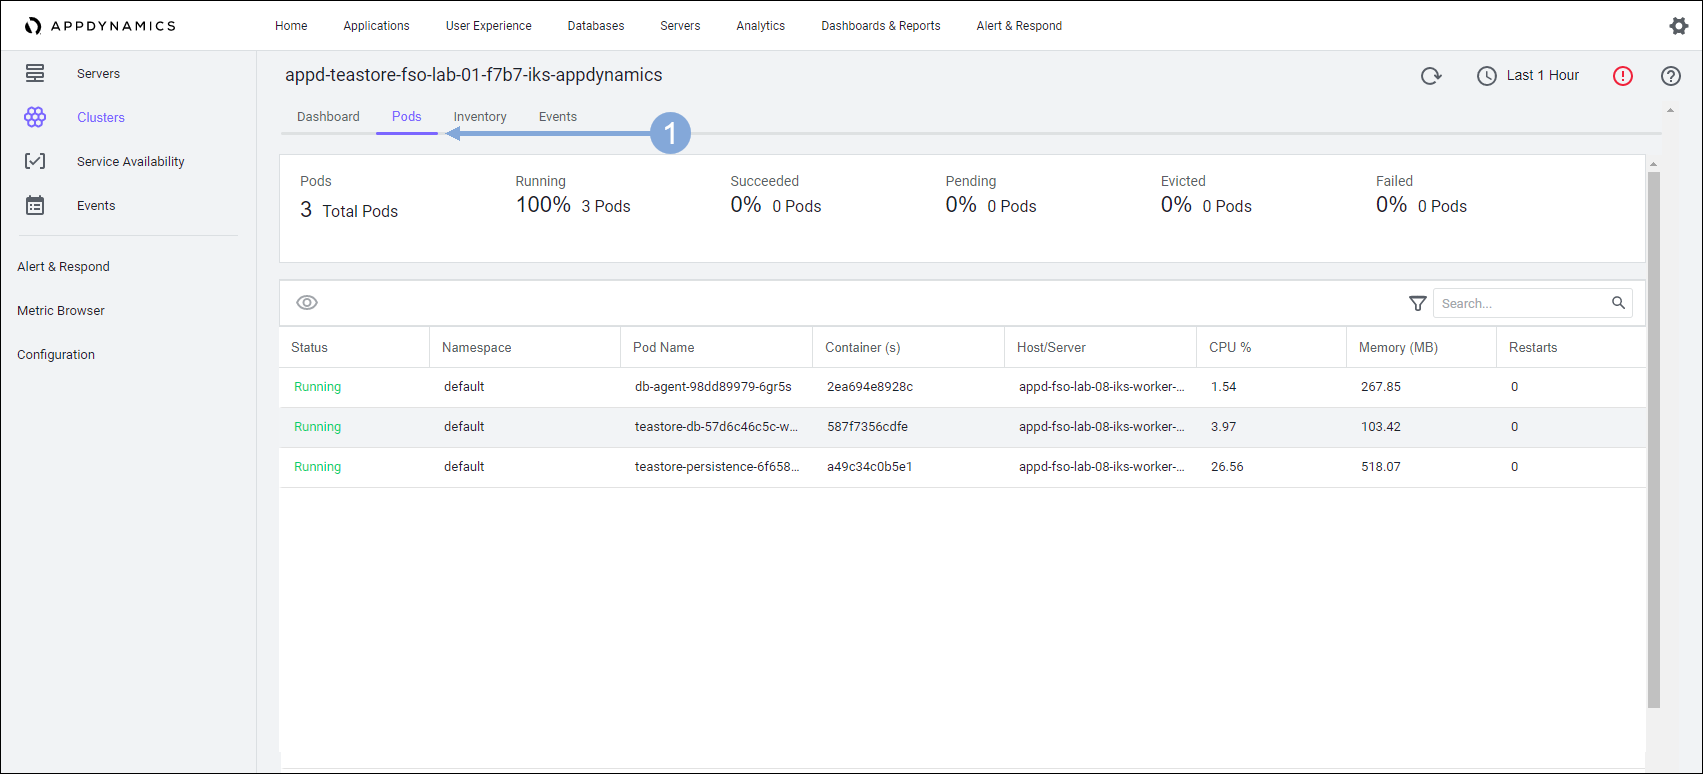The height and width of the screenshot is (774, 1703).
Task: Switch to the Inventory tab
Action: tap(480, 117)
